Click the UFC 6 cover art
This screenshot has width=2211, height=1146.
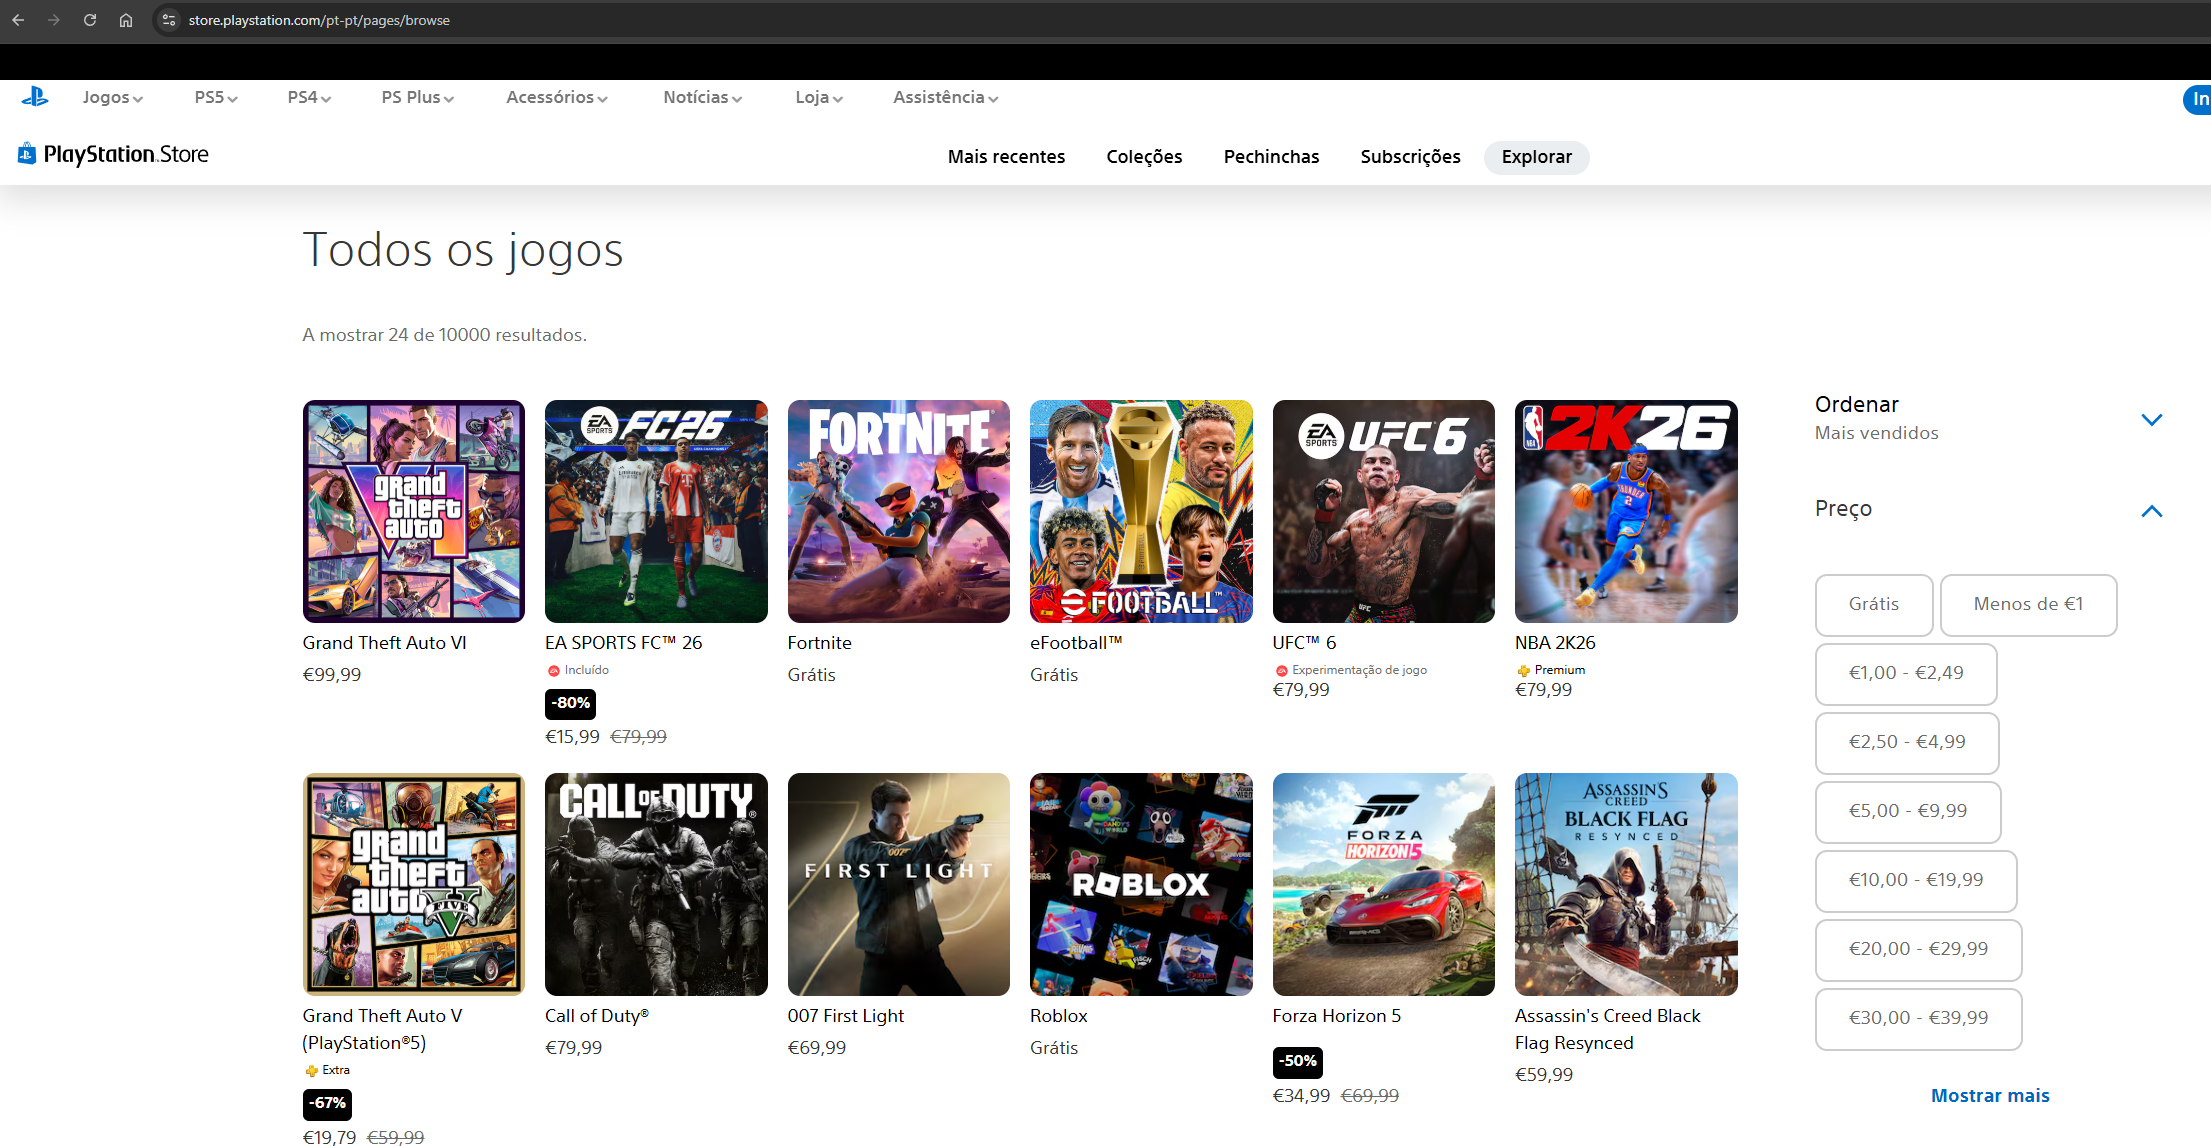coord(1383,511)
